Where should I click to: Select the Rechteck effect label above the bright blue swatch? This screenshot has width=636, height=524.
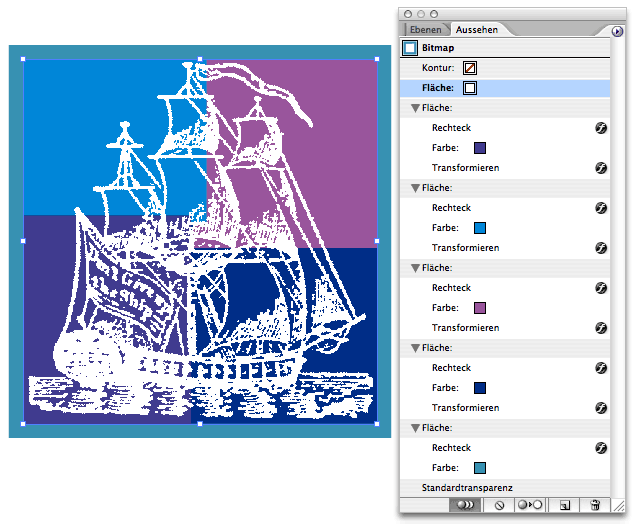click(451, 208)
